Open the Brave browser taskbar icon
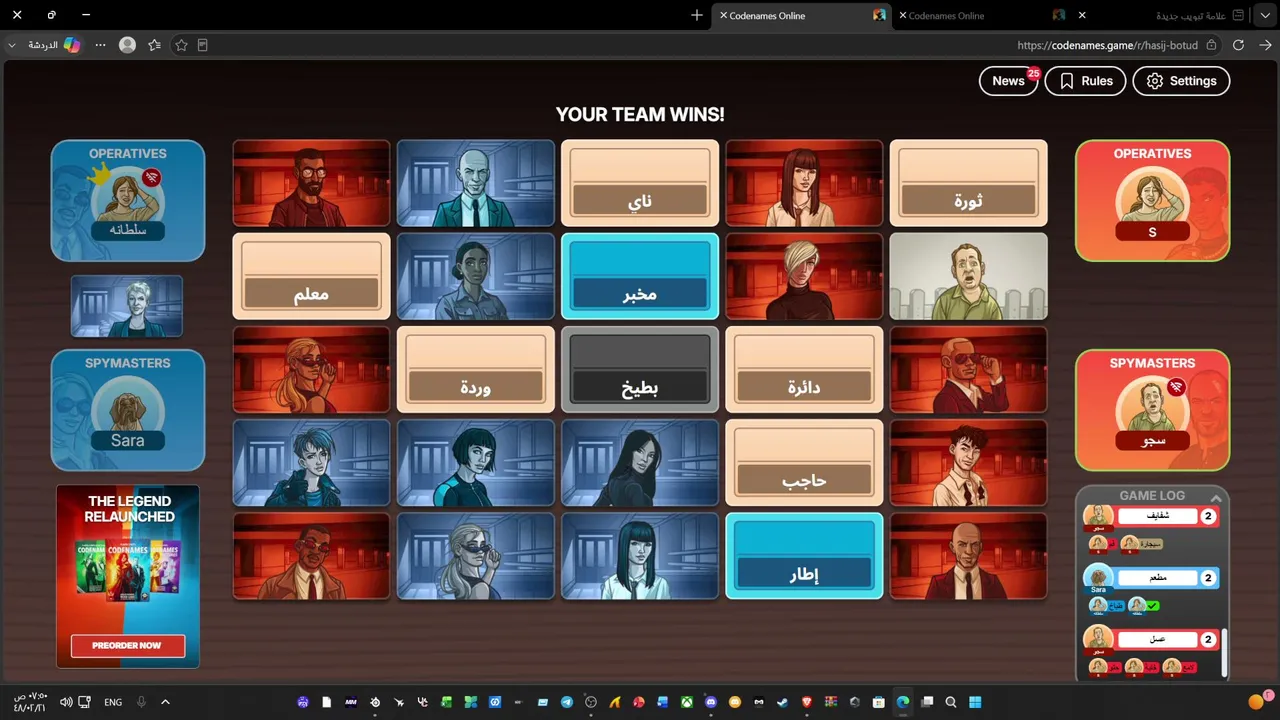Viewport: 1280px width, 720px height. 807,702
